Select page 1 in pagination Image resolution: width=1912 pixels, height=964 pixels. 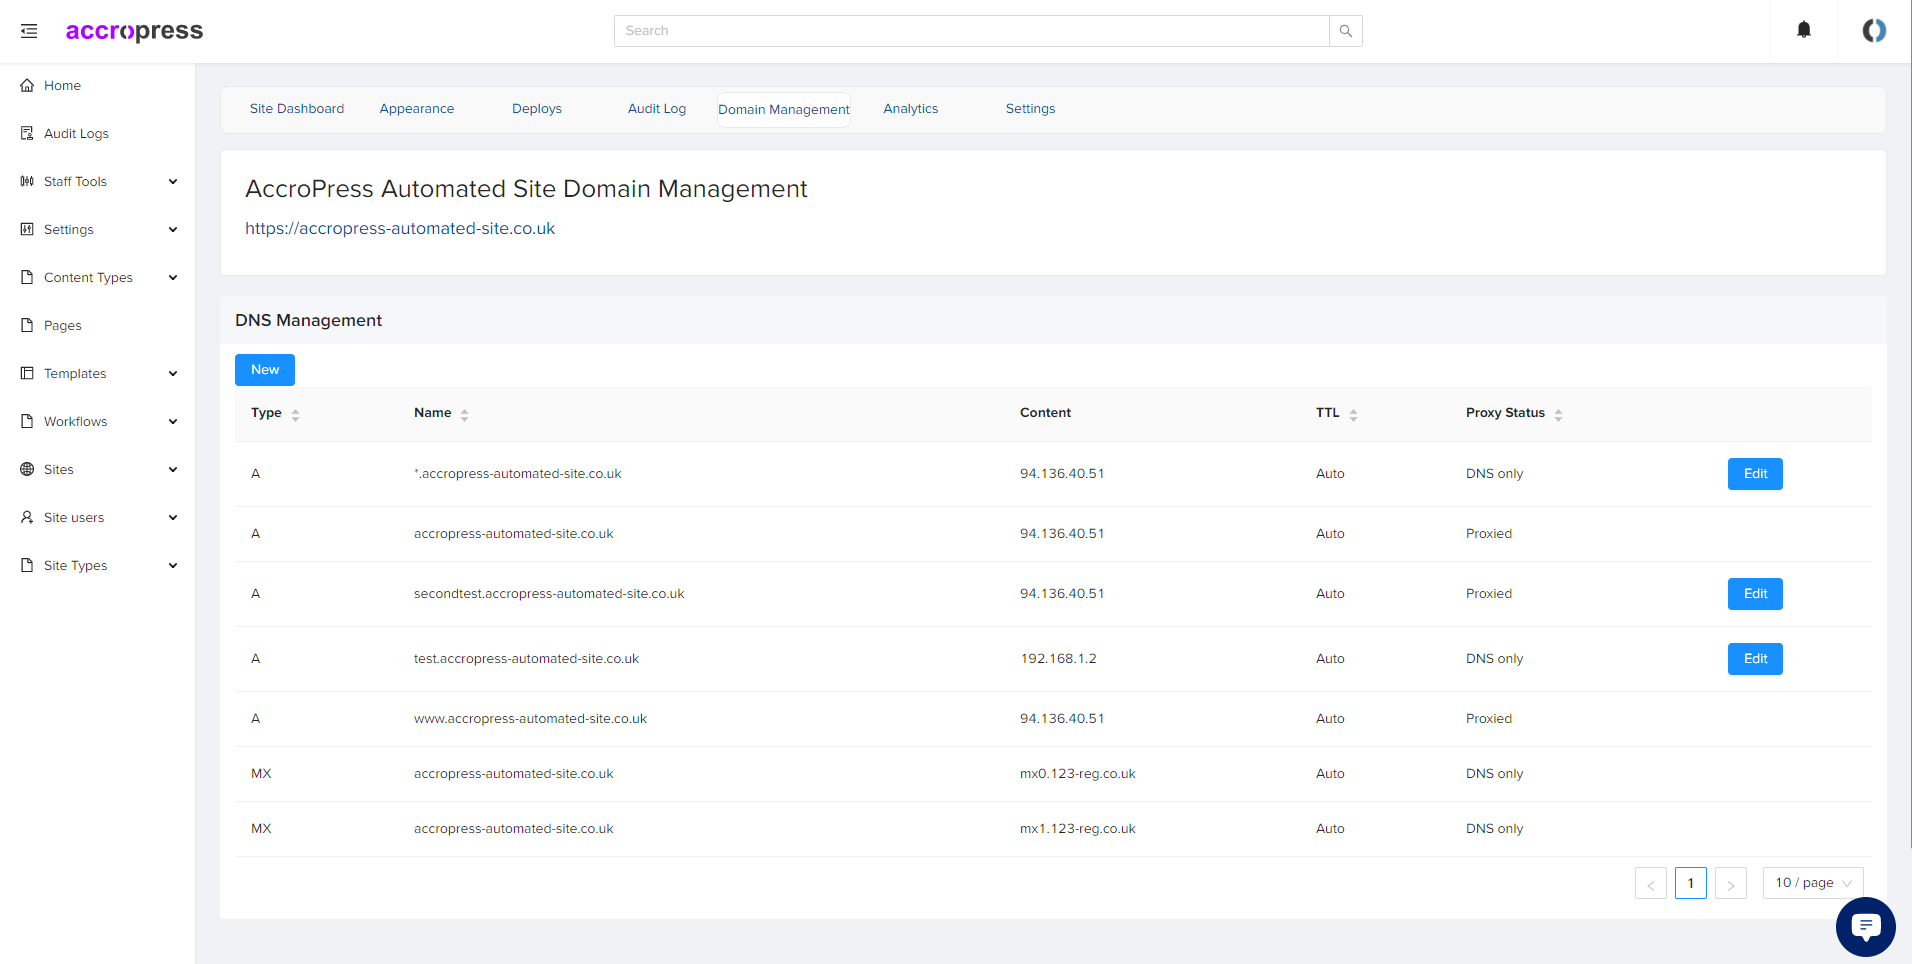tap(1691, 883)
